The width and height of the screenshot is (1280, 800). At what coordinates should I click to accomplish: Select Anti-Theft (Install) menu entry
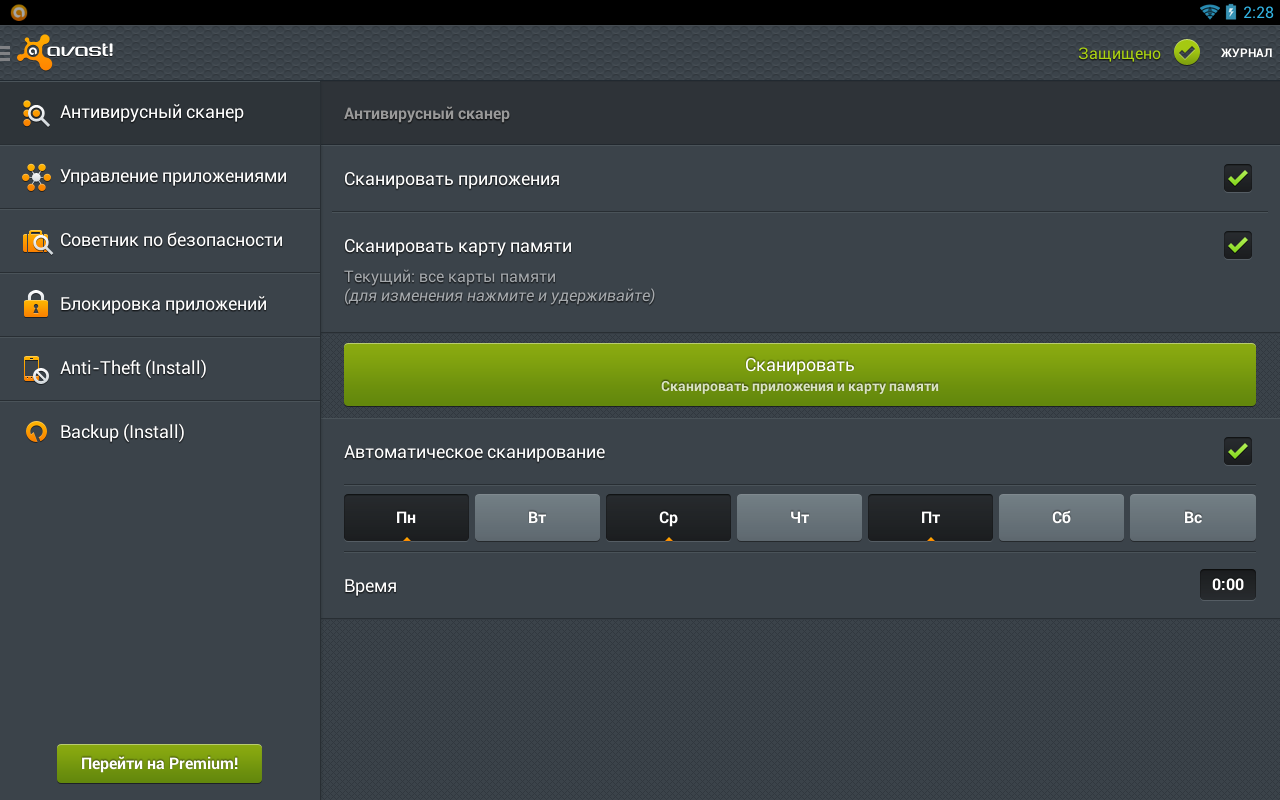[133, 368]
